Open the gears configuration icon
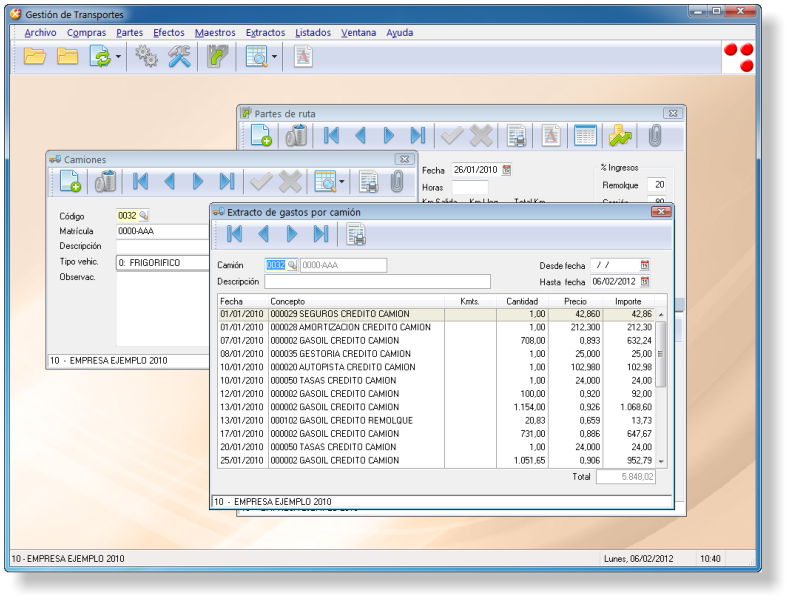Screen dimensions: 796x607 point(146,56)
